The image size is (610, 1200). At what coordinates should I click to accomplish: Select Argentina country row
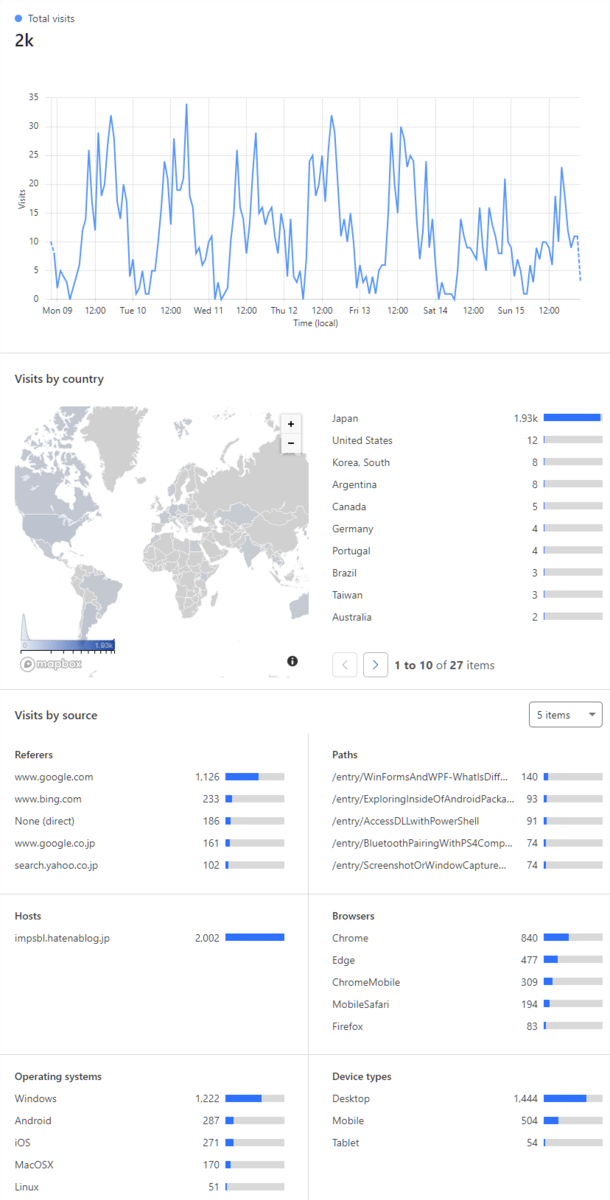[x=355, y=484]
